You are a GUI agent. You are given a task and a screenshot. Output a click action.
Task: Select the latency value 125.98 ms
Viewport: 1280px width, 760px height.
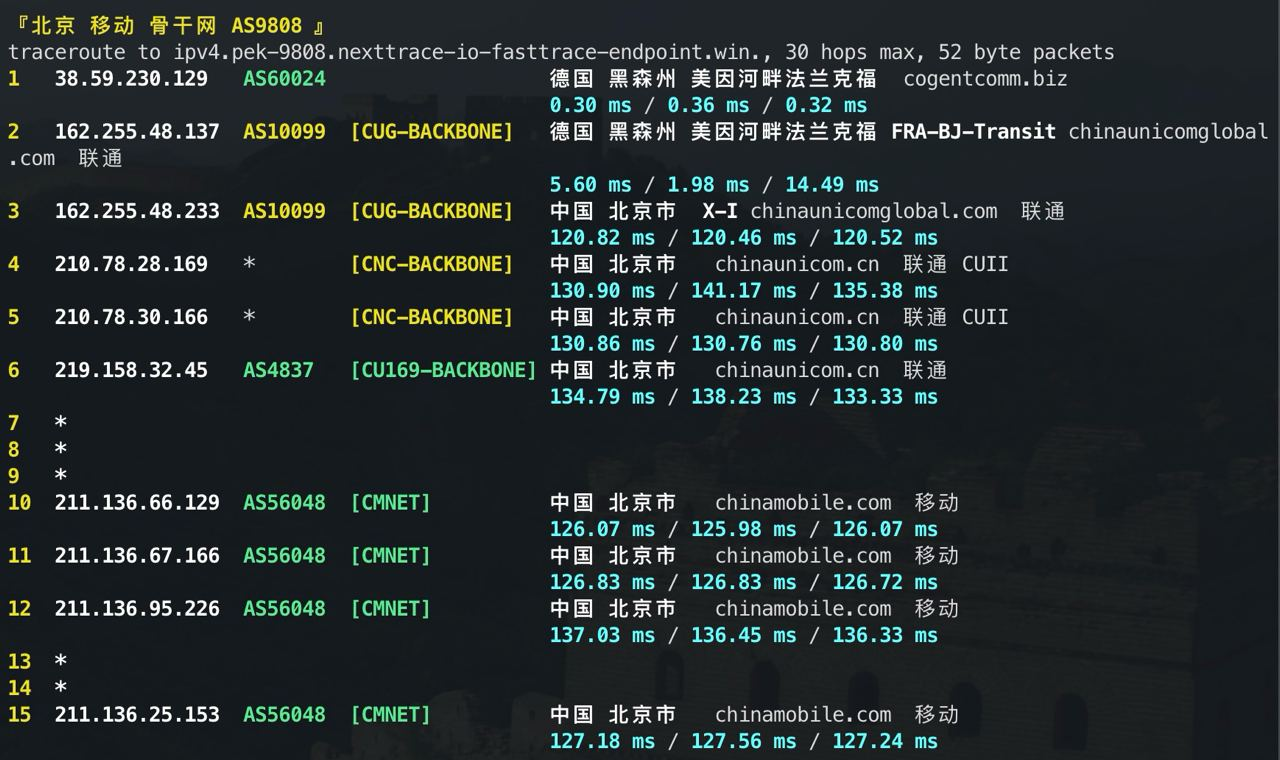point(744,529)
